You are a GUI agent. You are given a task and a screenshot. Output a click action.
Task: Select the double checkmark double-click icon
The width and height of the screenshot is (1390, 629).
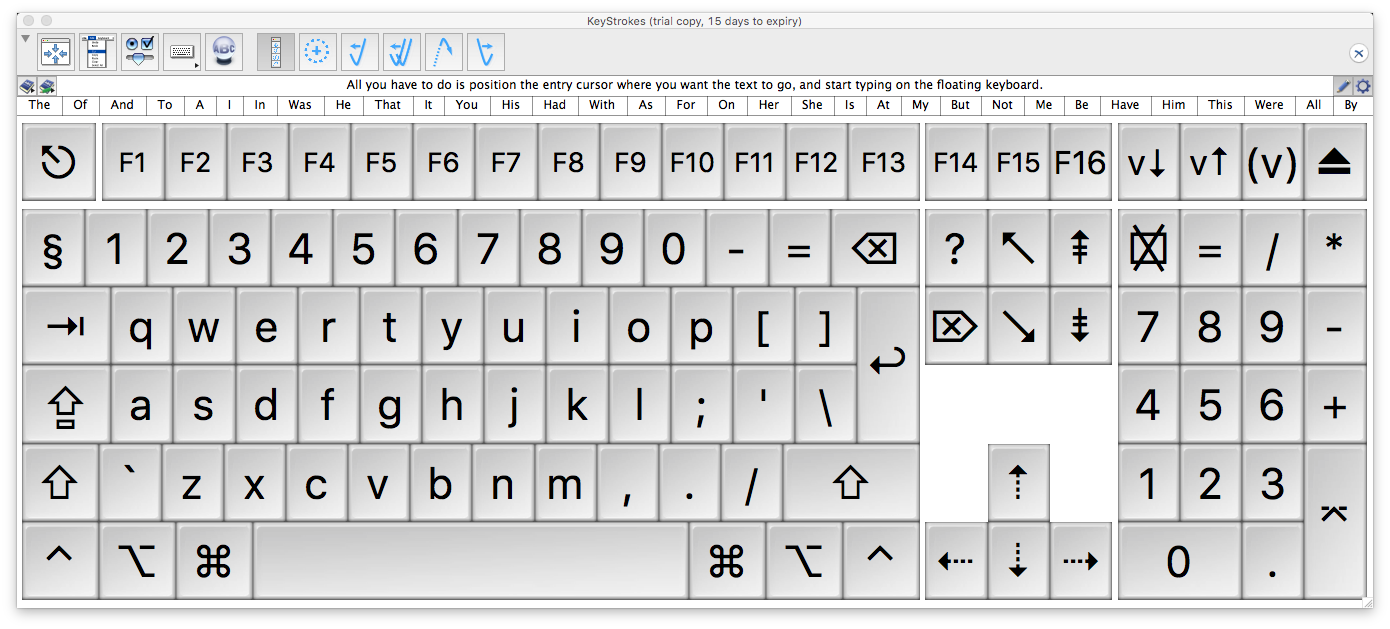point(401,52)
